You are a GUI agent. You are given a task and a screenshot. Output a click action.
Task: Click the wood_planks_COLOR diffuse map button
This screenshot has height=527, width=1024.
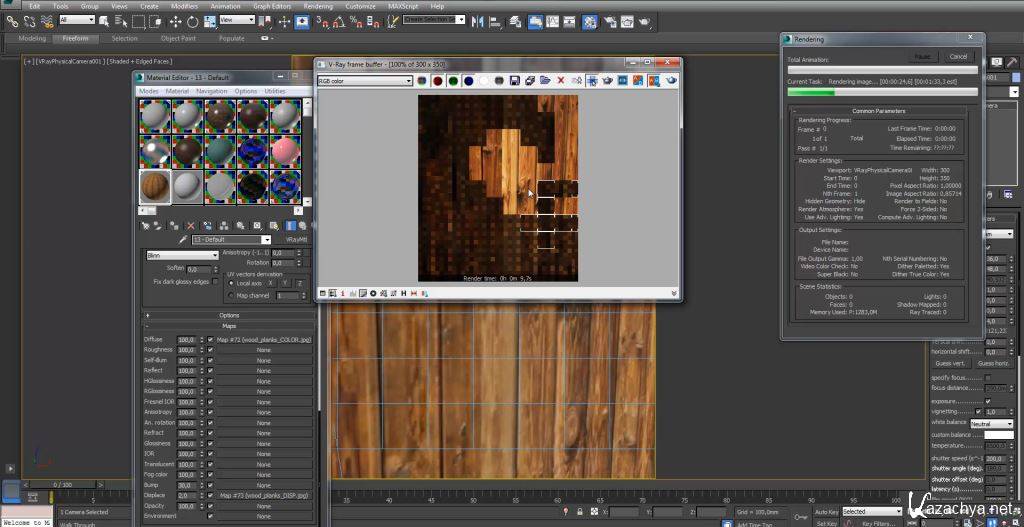pyautogui.click(x=263, y=340)
